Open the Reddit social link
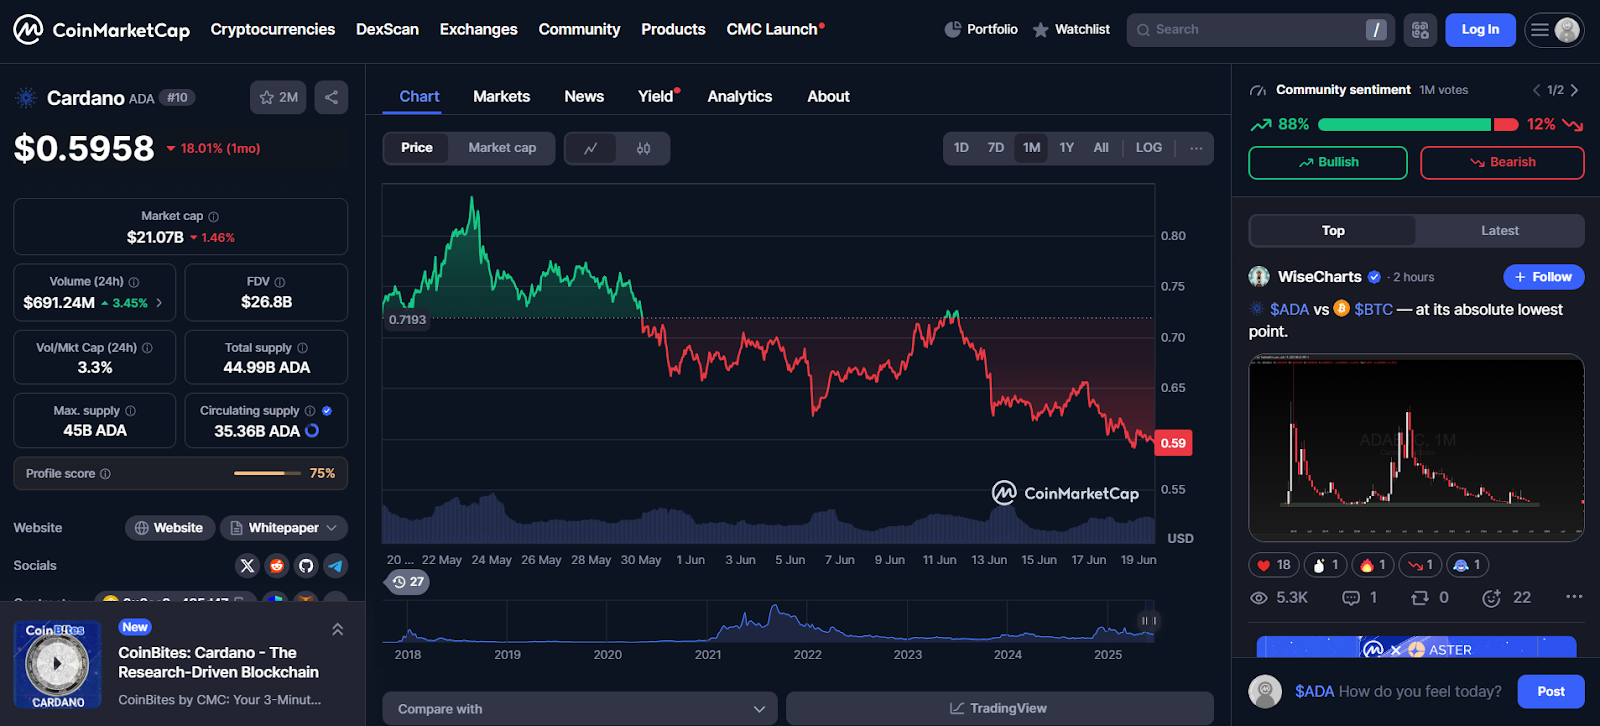1600x726 pixels. click(277, 566)
